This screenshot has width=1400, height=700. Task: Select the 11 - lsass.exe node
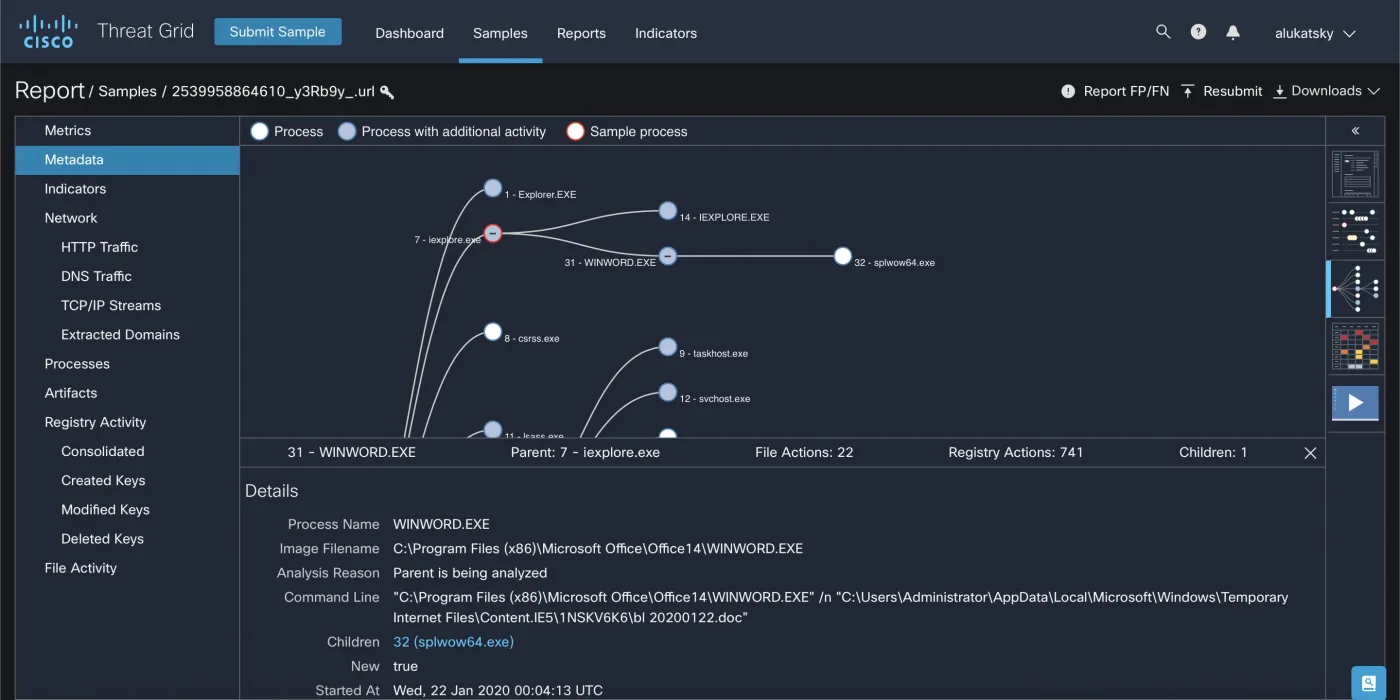coord(492,430)
